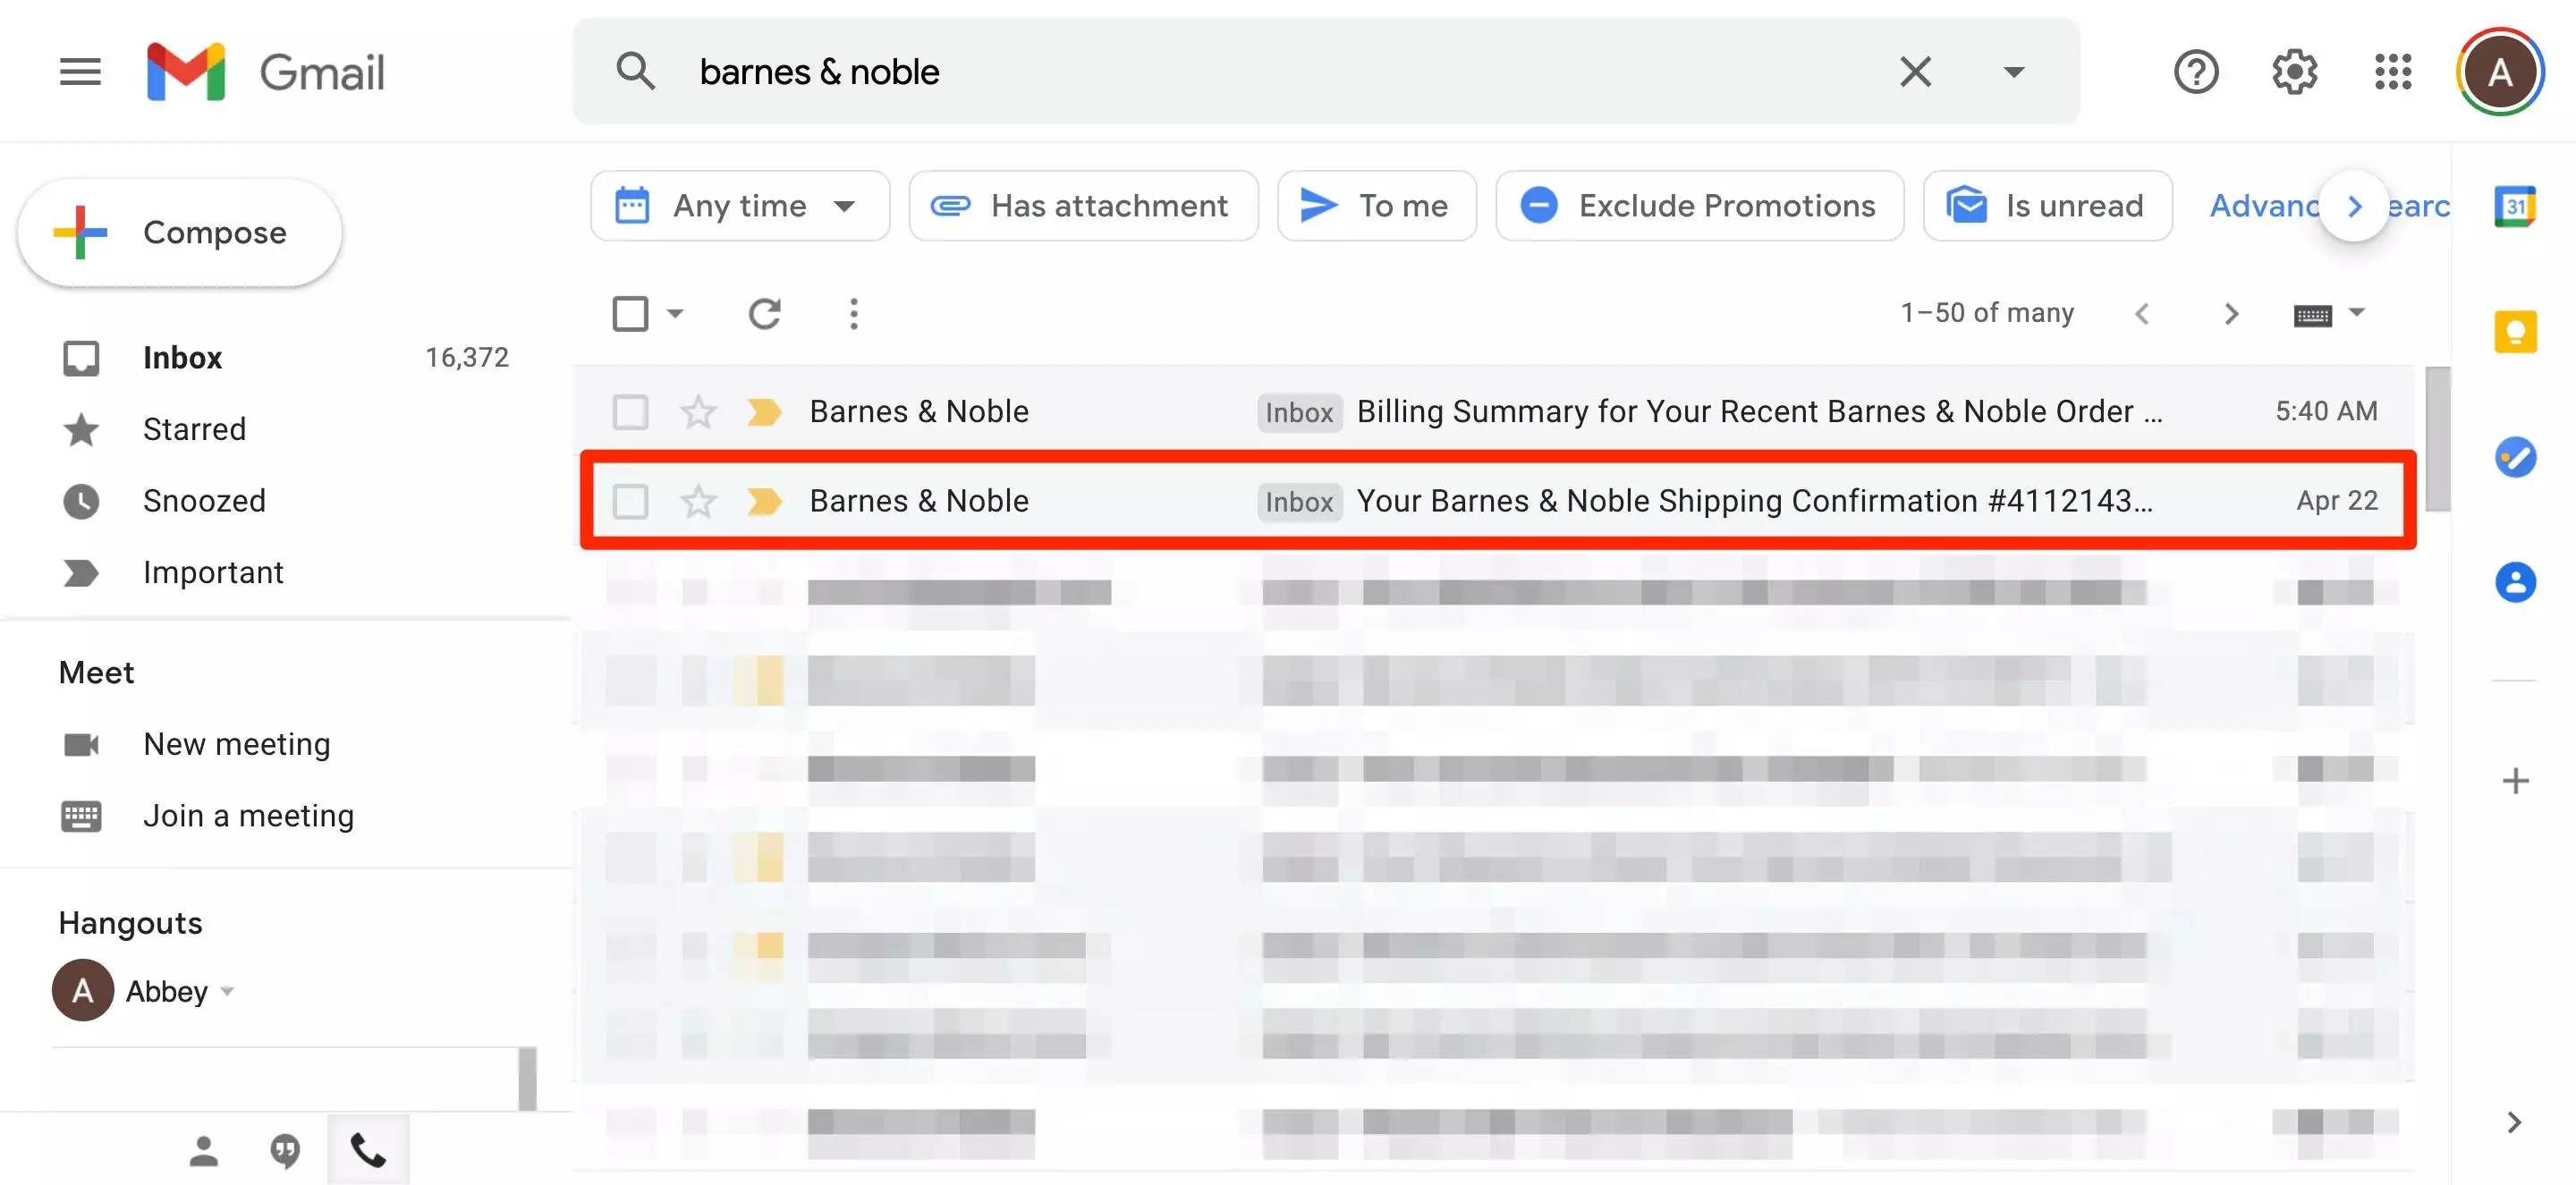Open the main menu hamburger icon

click(80, 72)
